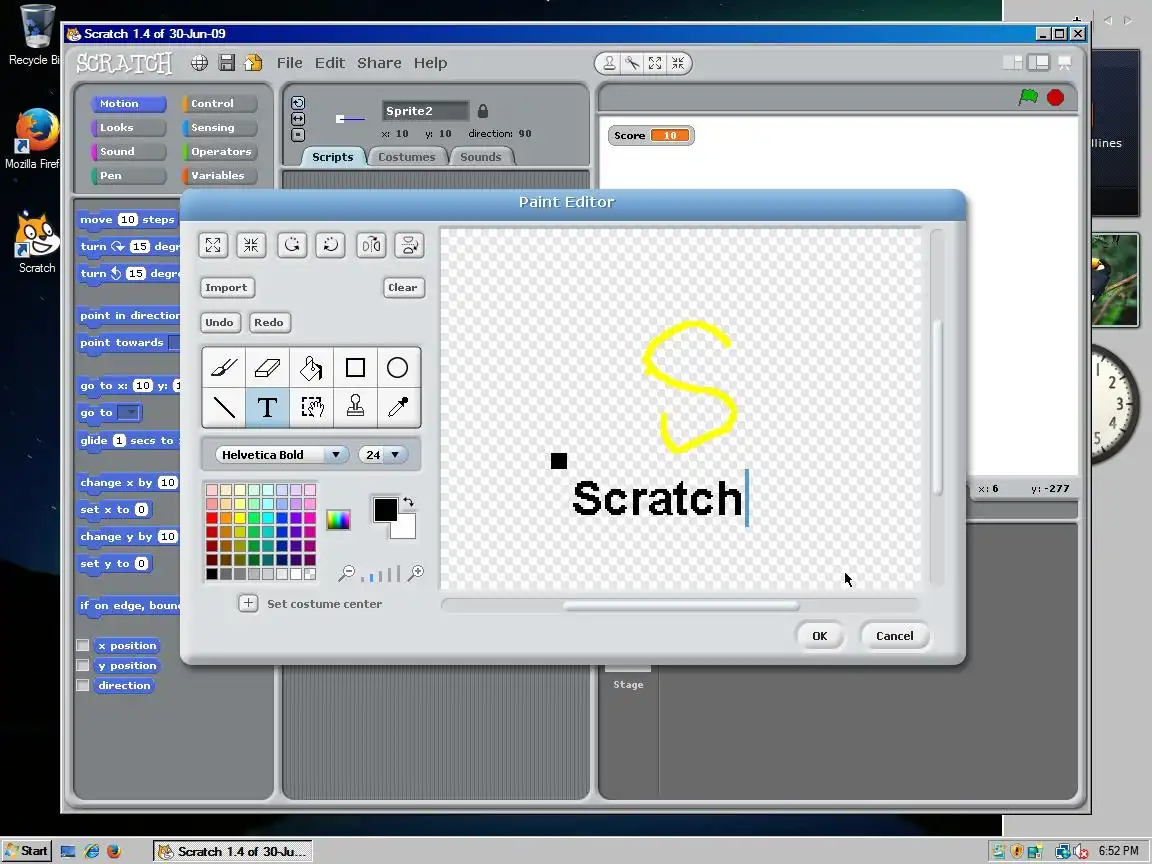1152x864 pixels.
Task: Click the green flag to start
Action: [x=1028, y=97]
